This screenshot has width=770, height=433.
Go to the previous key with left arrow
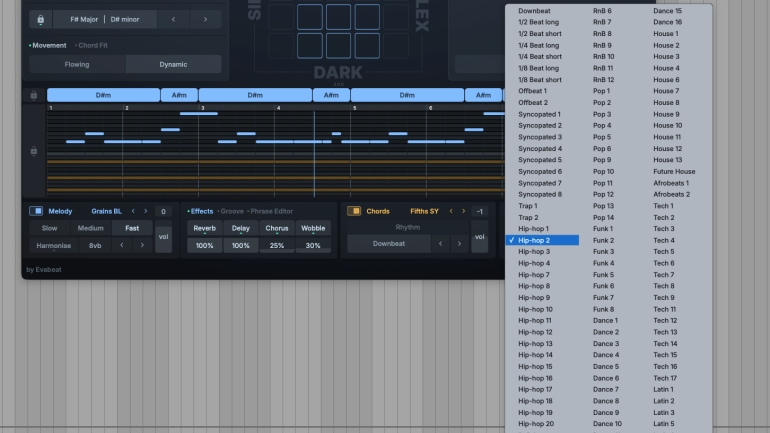[x=173, y=19]
